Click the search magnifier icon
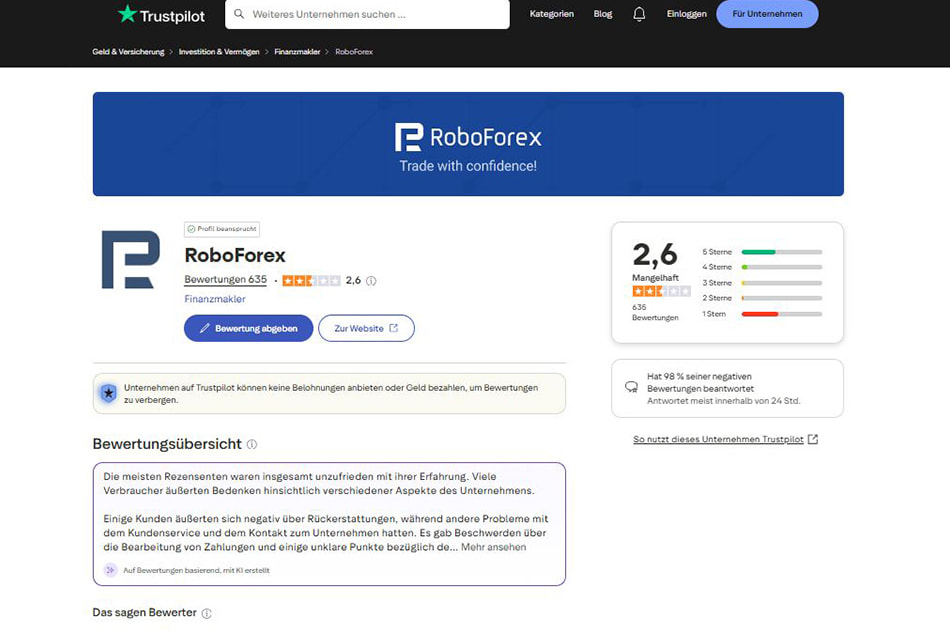The image size is (950, 634). point(239,13)
